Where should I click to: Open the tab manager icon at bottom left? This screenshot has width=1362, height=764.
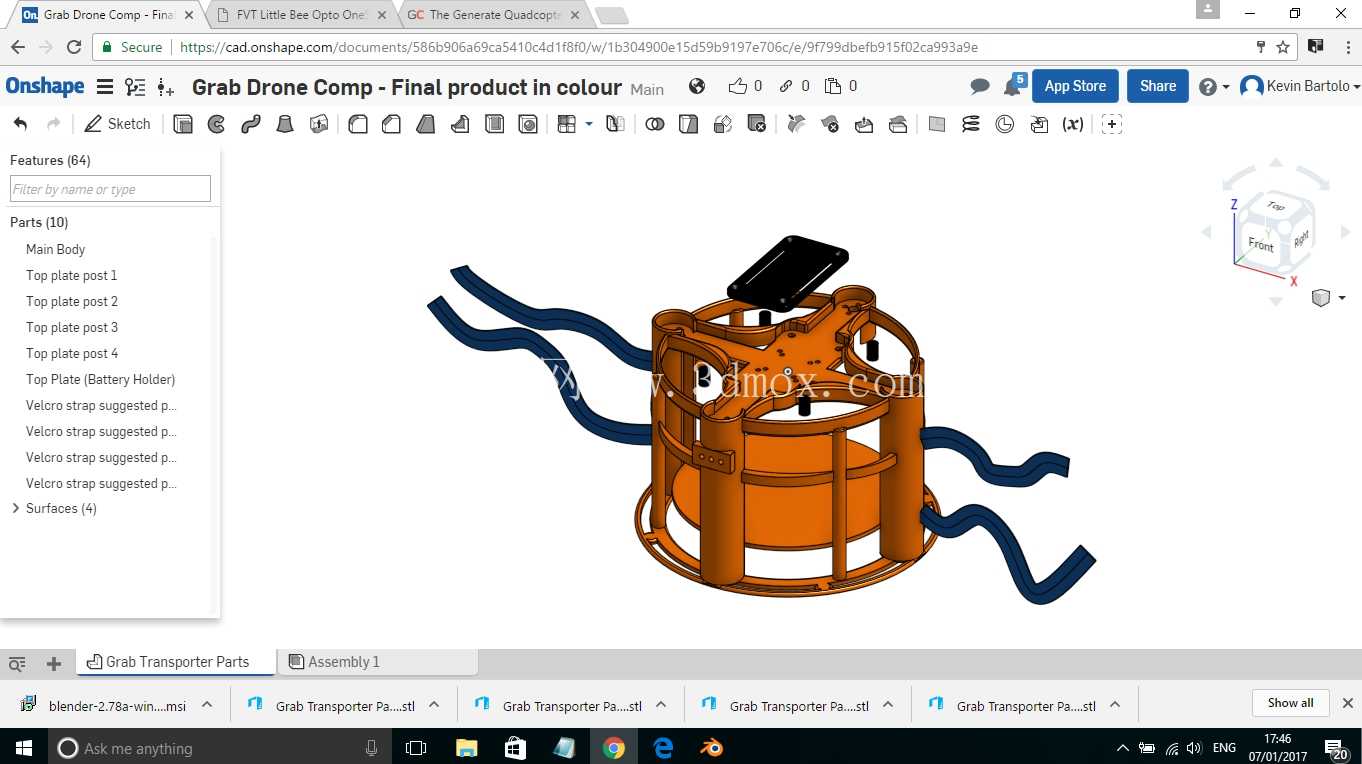(x=17, y=664)
